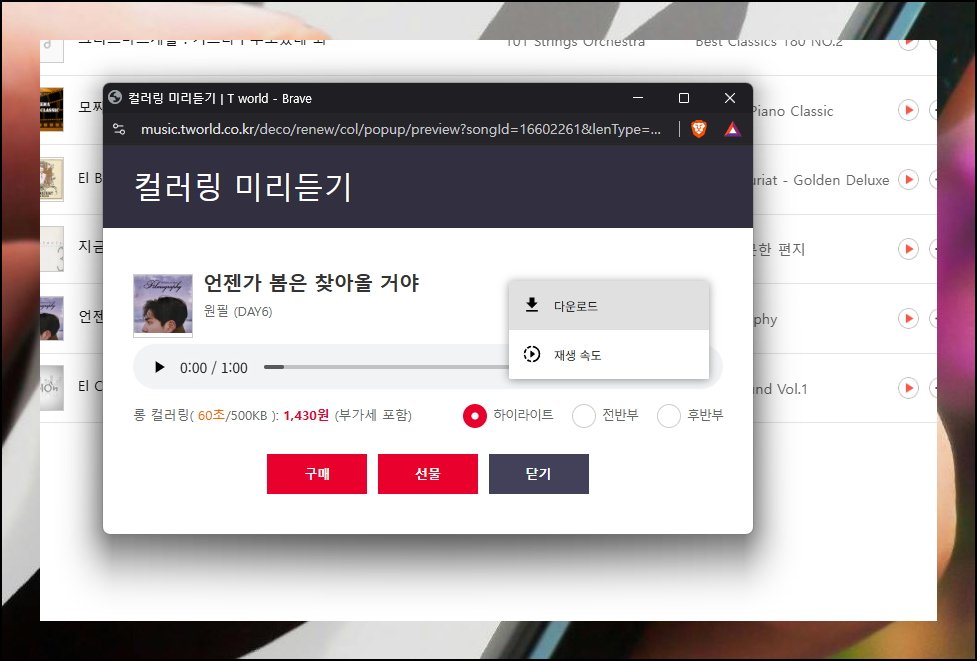Play preview for the 편지 album row
The image size is (977, 661).
(908, 249)
